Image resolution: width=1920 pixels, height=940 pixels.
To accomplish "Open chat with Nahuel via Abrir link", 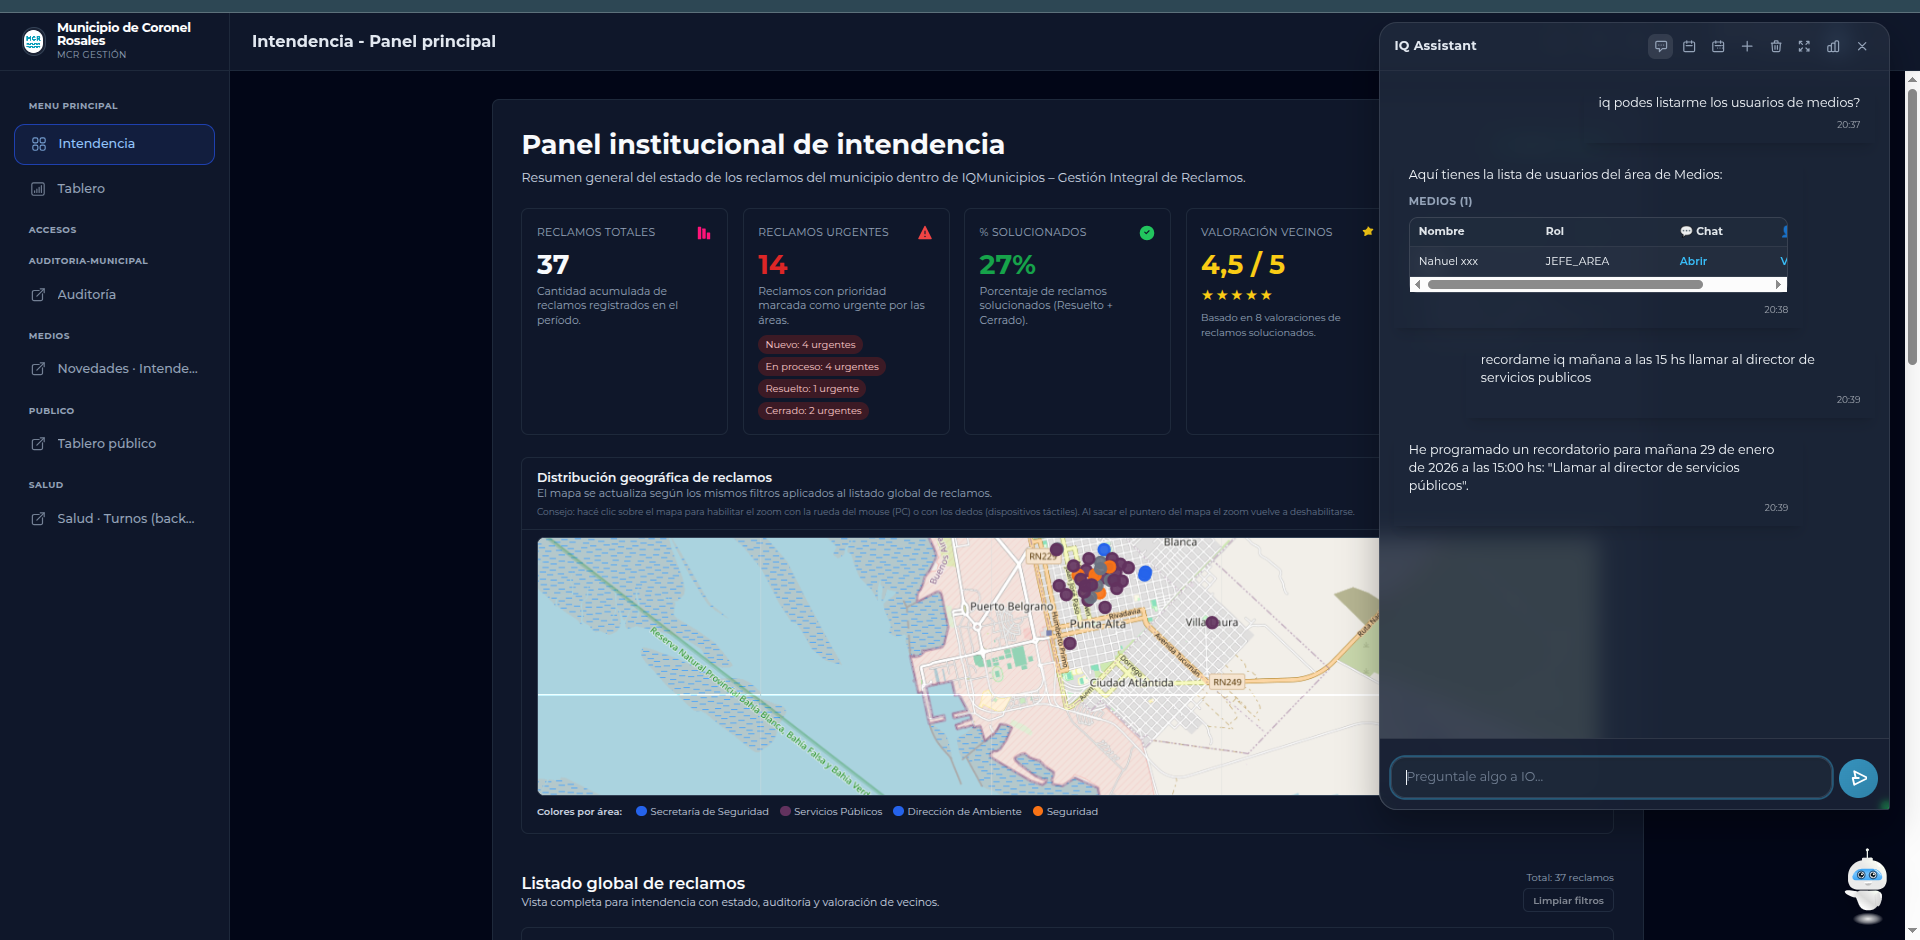I will (x=1693, y=261).
